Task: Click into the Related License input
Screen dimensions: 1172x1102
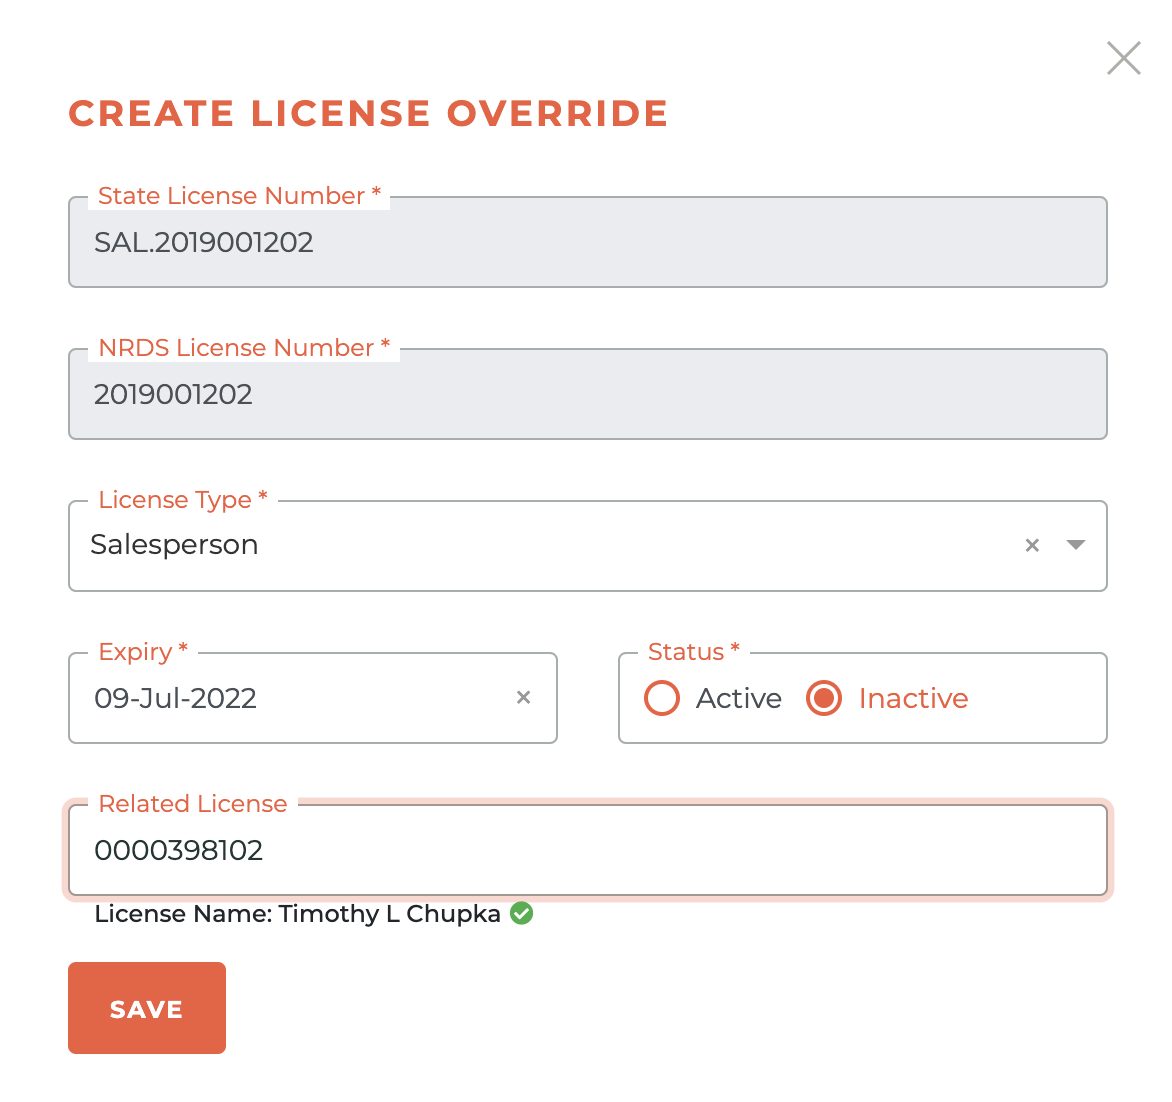Action: pyautogui.click(x=587, y=851)
